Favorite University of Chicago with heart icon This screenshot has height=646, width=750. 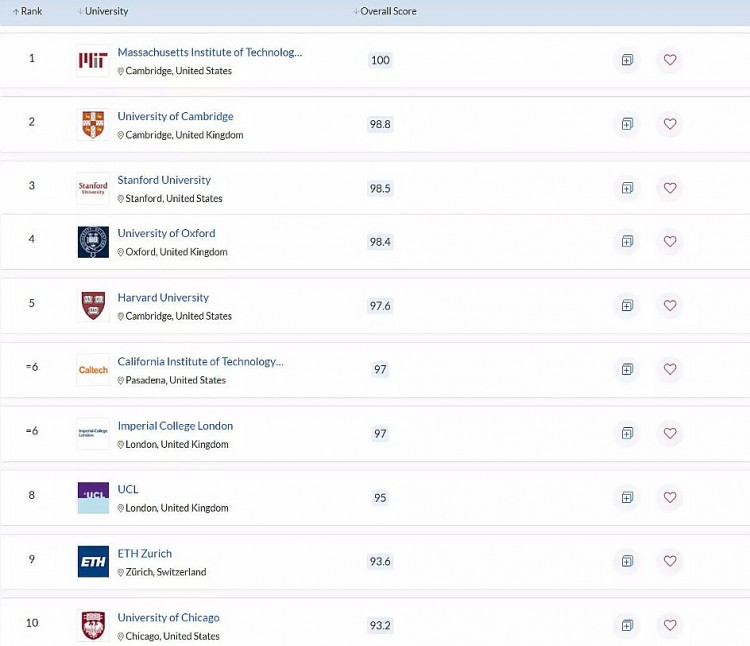(670, 625)
